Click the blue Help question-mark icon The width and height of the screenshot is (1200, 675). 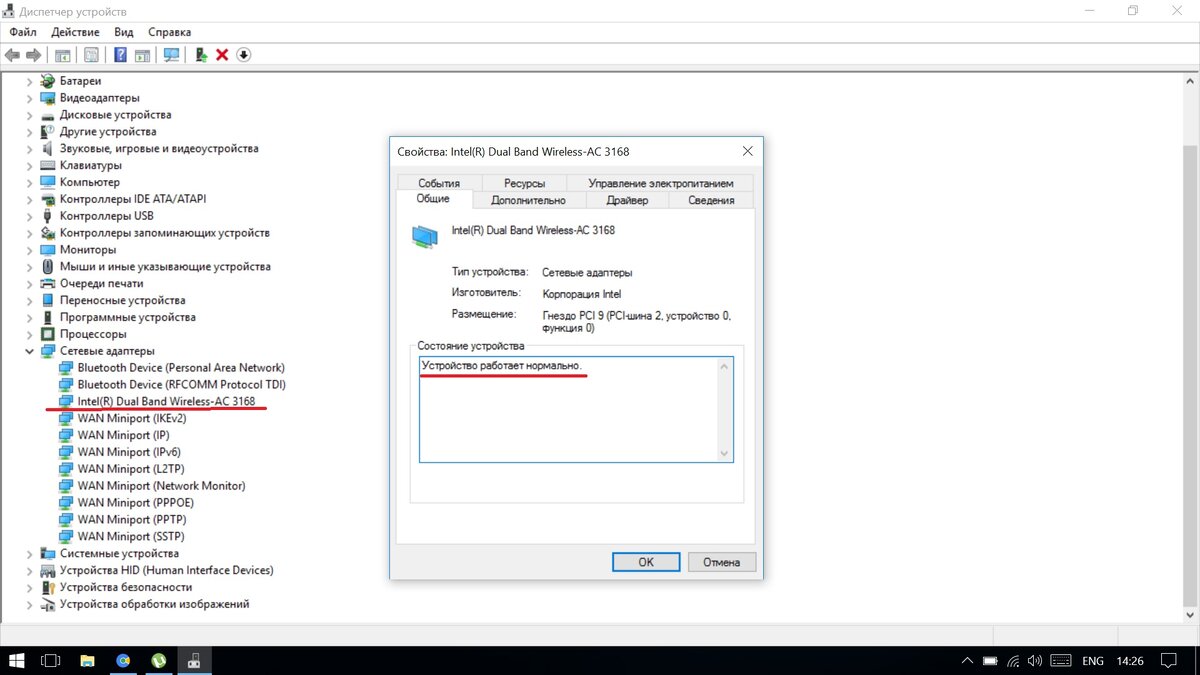[x=121, y=55]
